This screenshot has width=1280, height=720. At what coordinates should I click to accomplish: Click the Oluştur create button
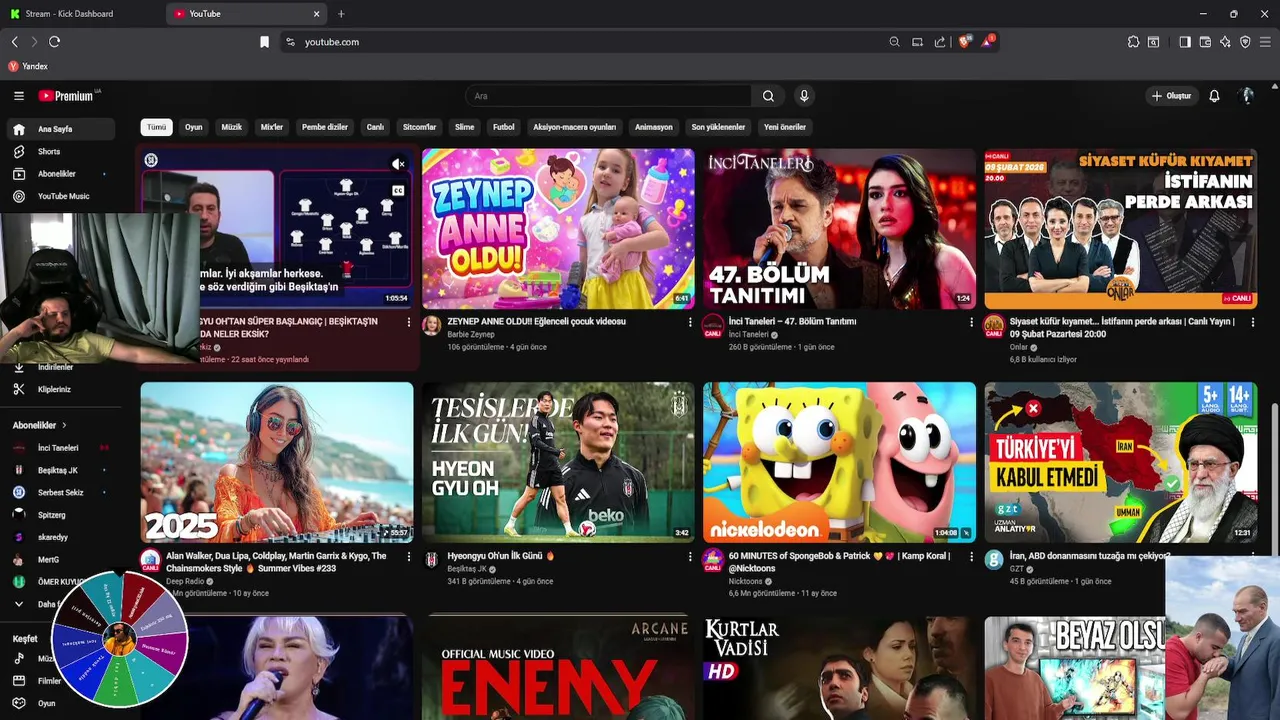pyautogui.click(x=1171, y=96)
